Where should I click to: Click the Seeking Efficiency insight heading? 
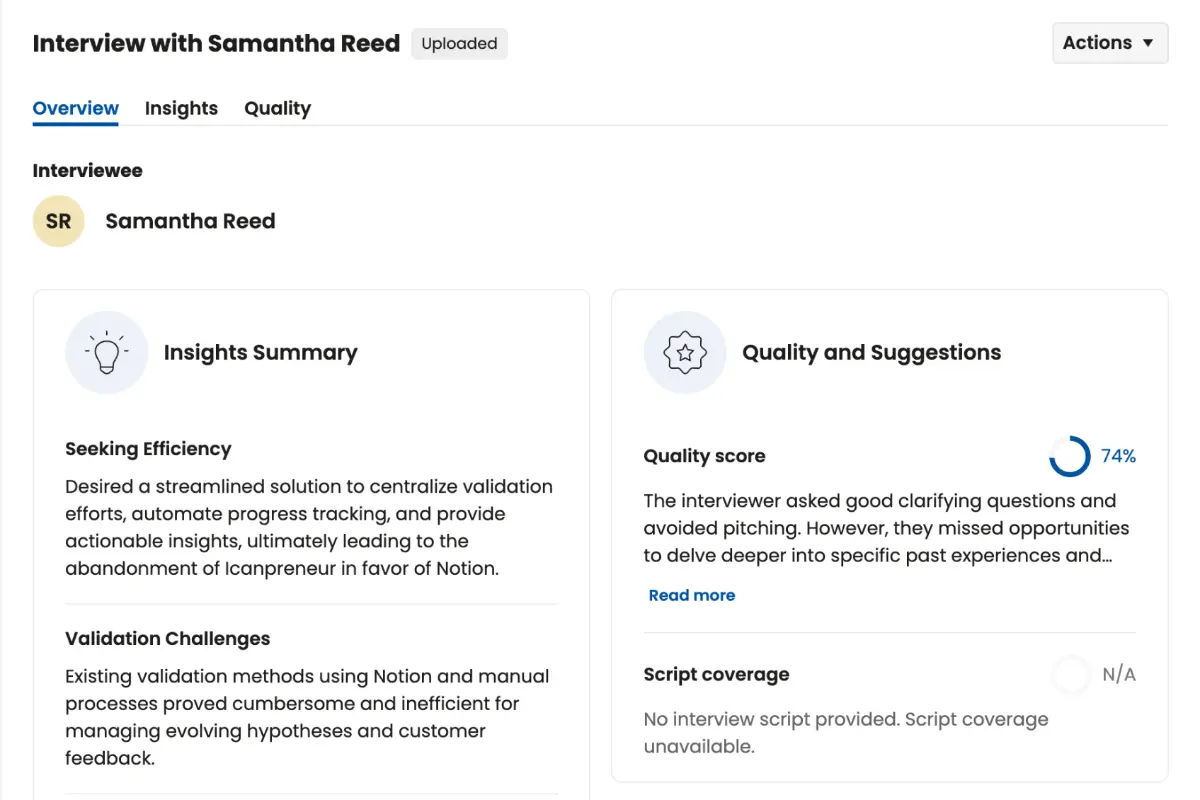click(148, 449)
